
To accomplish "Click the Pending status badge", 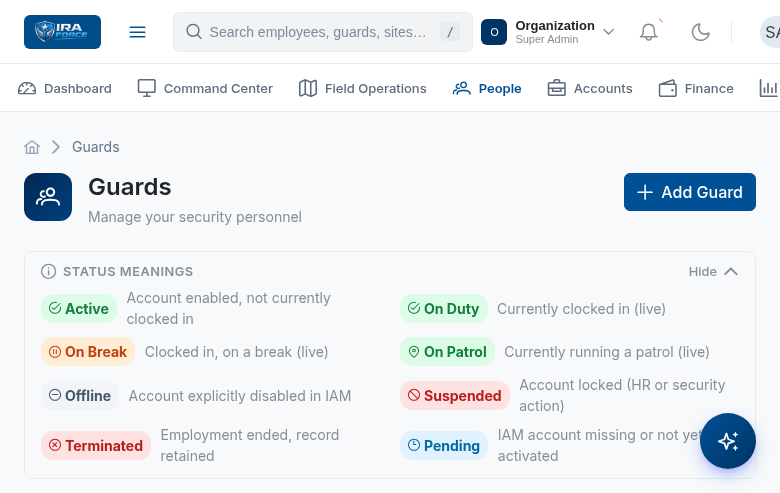I will (x=444, y=445).
